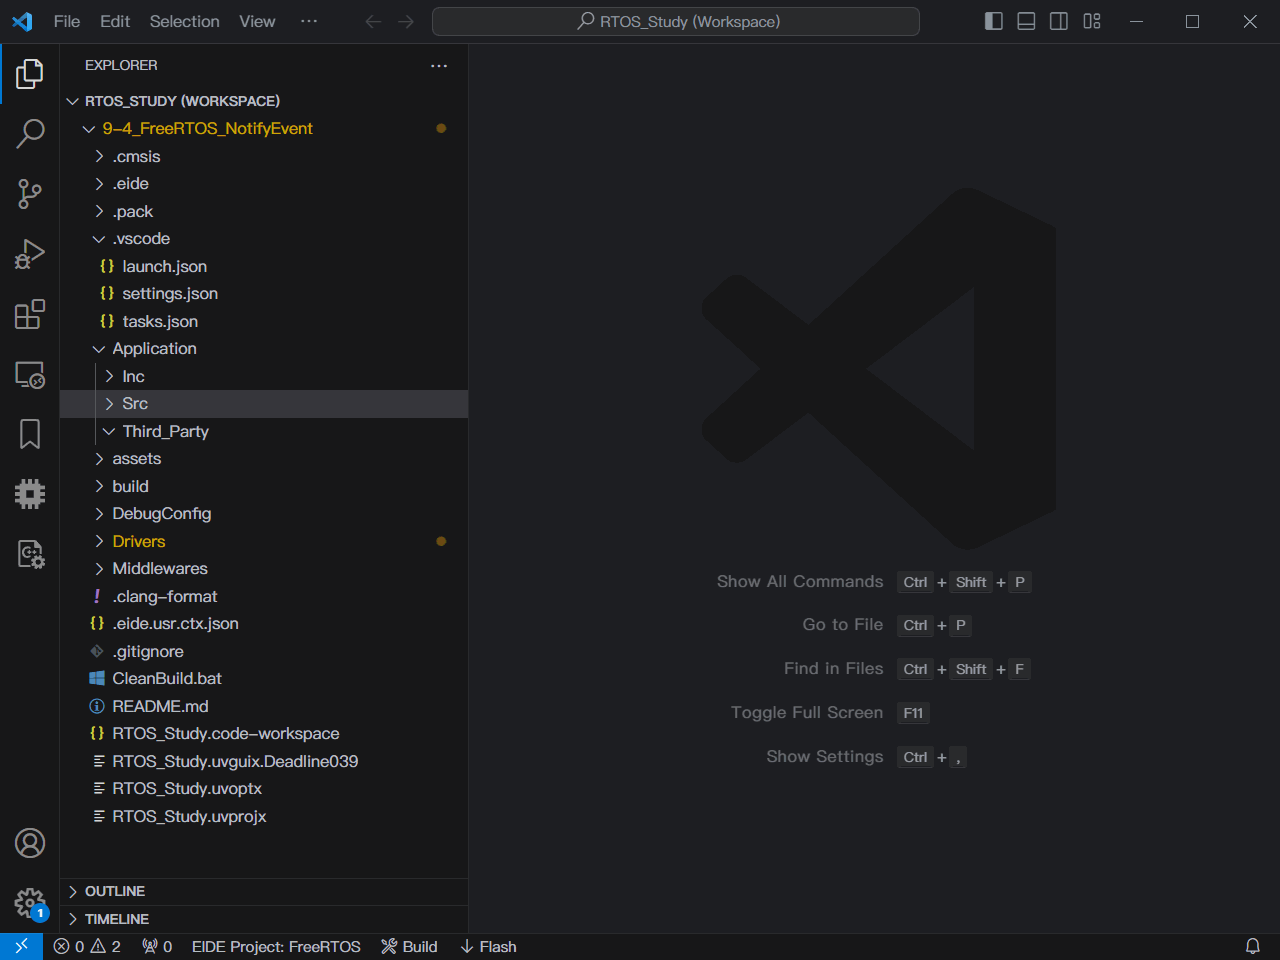The width and height of the screenshot is (1280, 960).
Task: Toggle the secondary side bar visibility
Action: pyautogui.click(x=1058, y=21)
